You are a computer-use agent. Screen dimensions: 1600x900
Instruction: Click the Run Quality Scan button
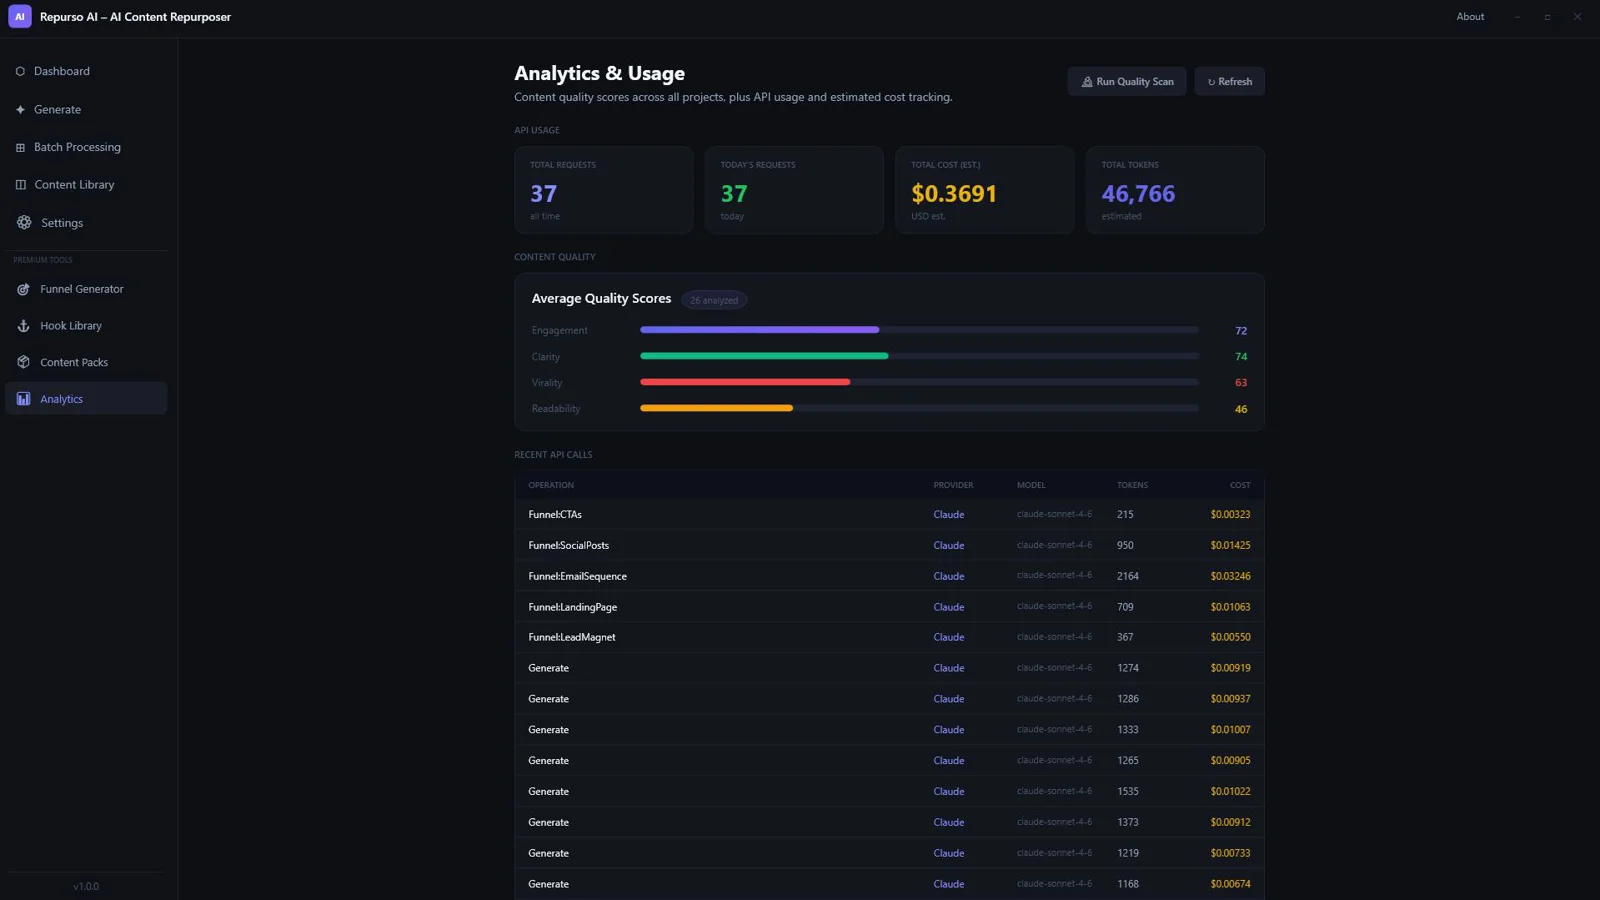coord(1127,82)
